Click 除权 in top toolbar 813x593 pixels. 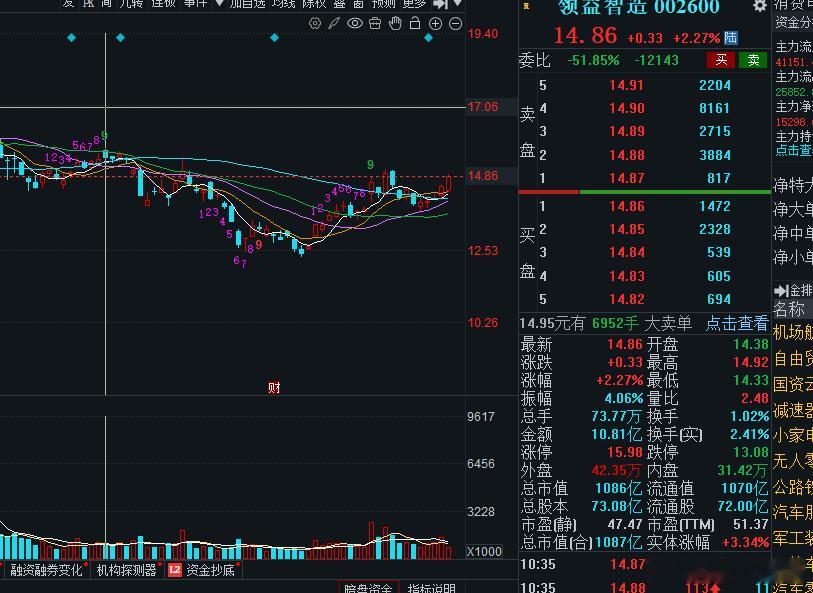[x=314, y=4]
